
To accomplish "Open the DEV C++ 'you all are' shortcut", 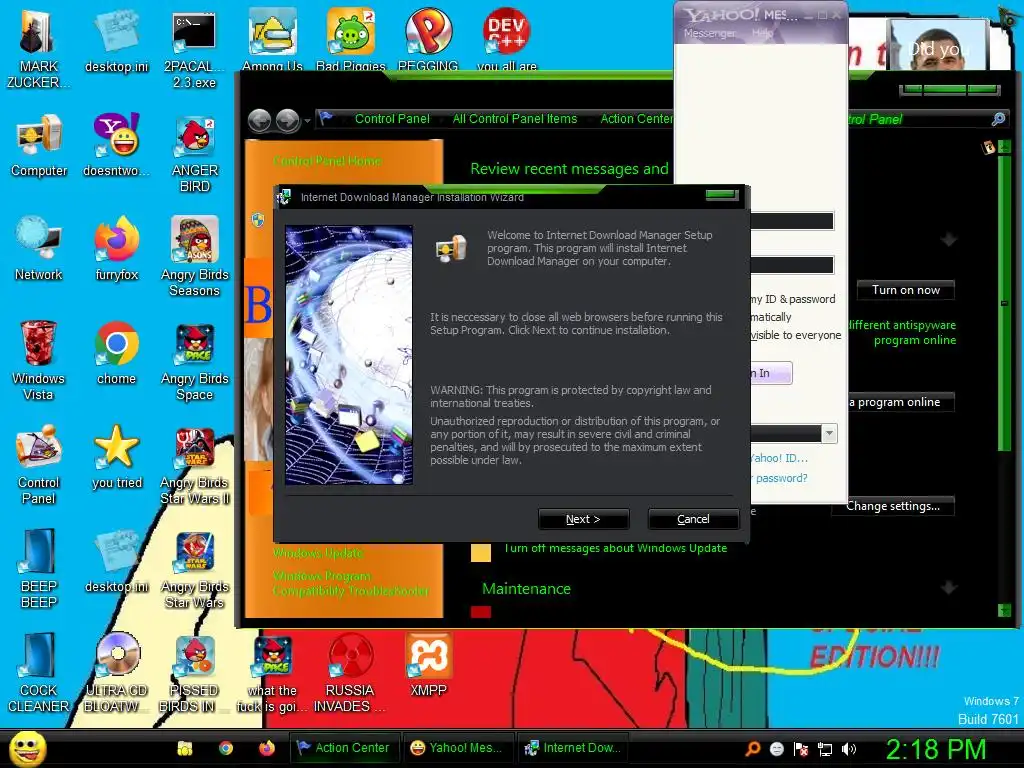I will point(507,39).
